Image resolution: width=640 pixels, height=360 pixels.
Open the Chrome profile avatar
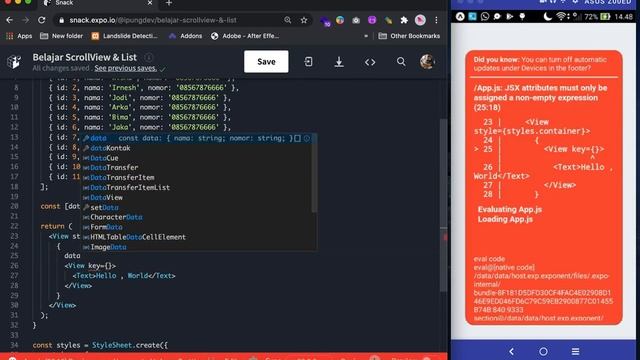click(420, 20)
